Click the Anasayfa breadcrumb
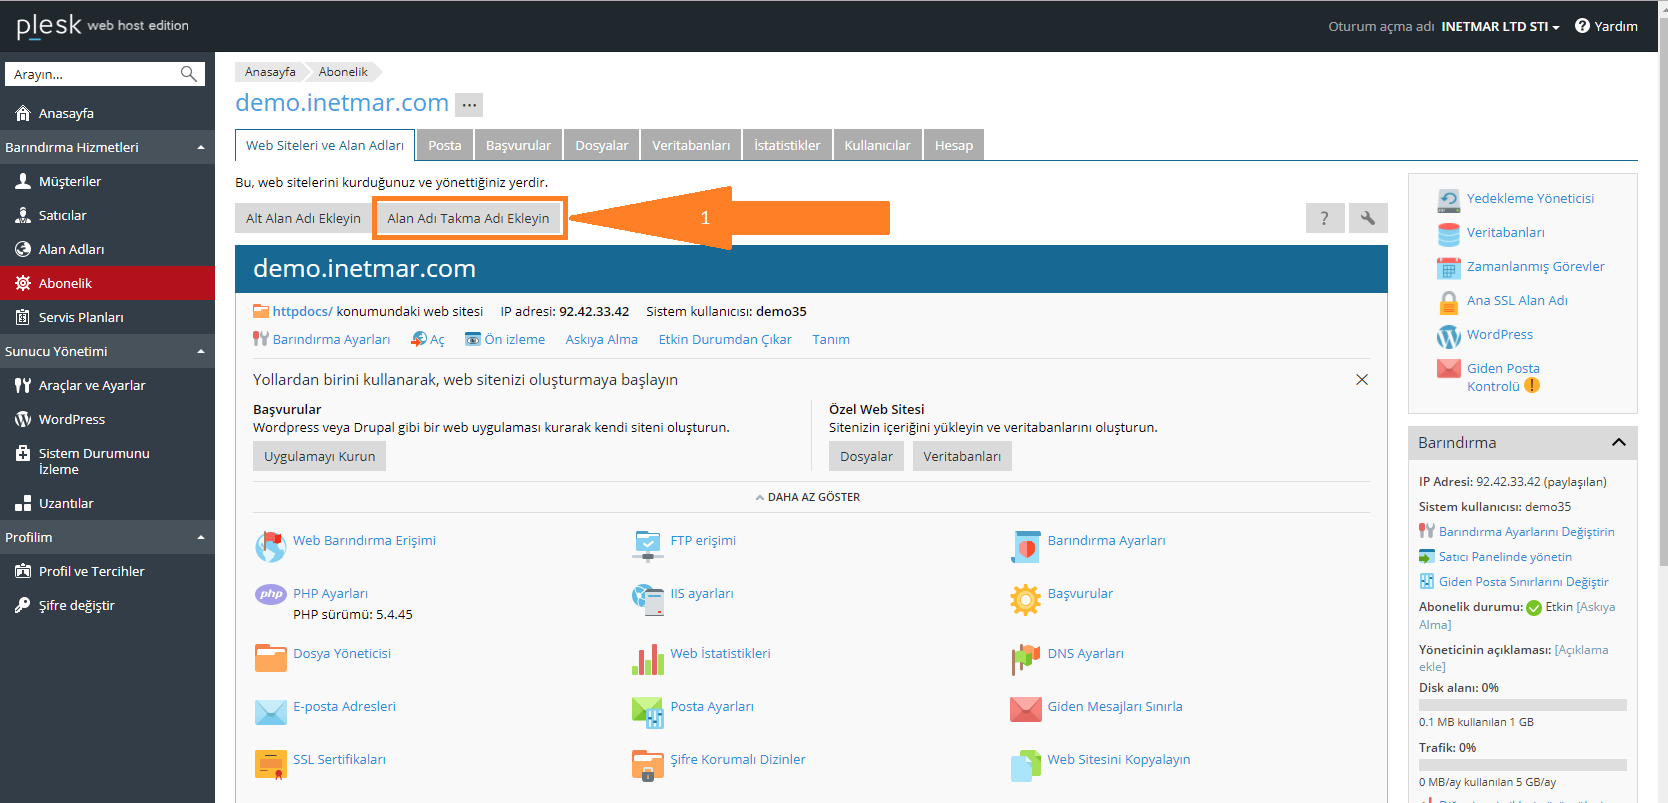 [270, 72]
